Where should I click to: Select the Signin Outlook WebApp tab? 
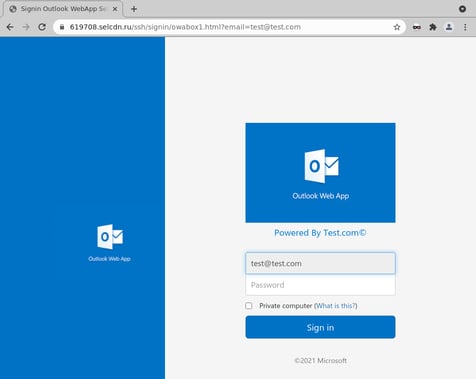(x=63, y=9)
